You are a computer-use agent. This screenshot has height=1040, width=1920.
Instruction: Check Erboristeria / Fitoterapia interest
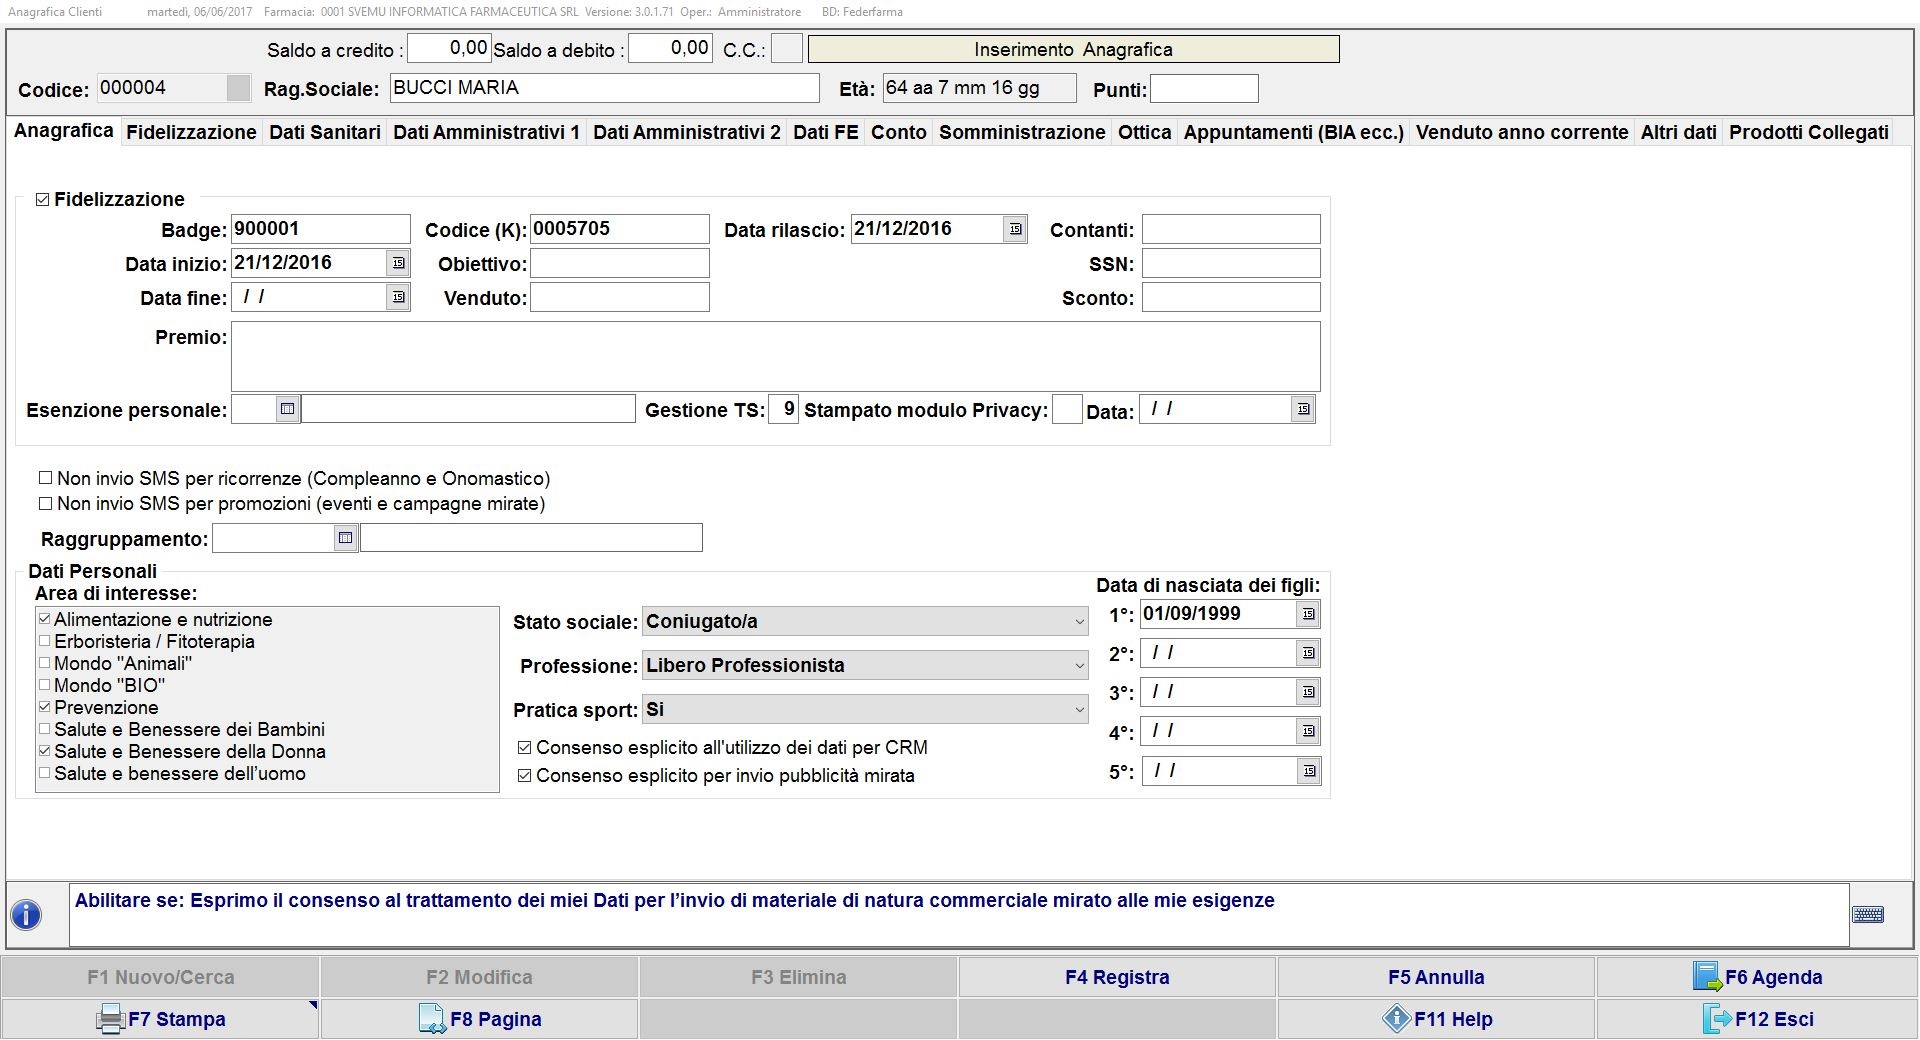pos(44,641)
